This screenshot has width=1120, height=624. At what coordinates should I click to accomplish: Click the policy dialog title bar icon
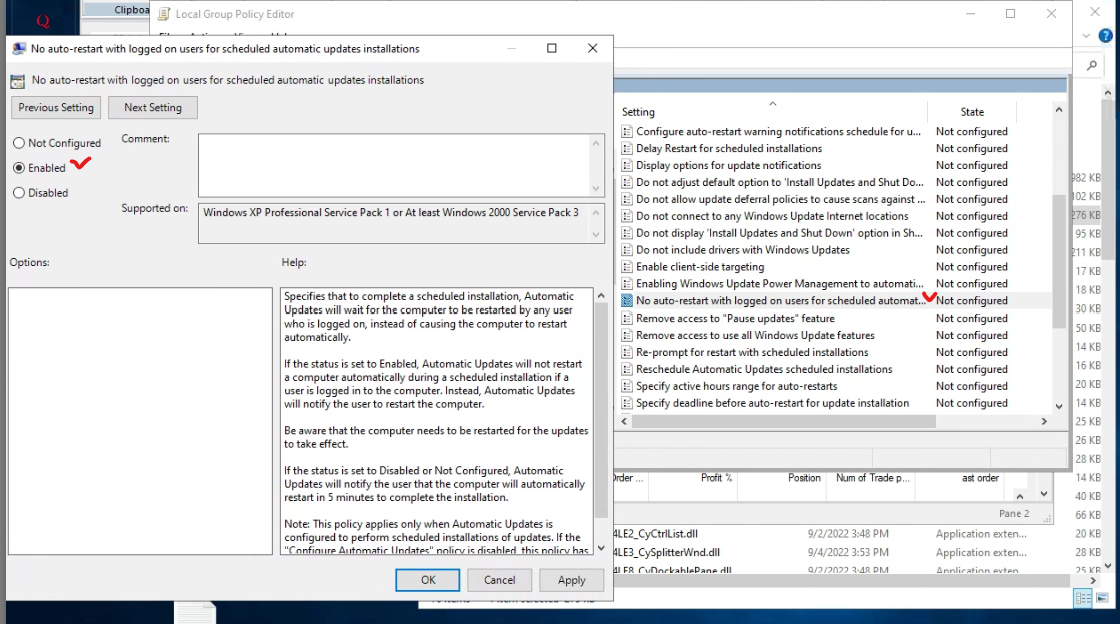(19, 49)
